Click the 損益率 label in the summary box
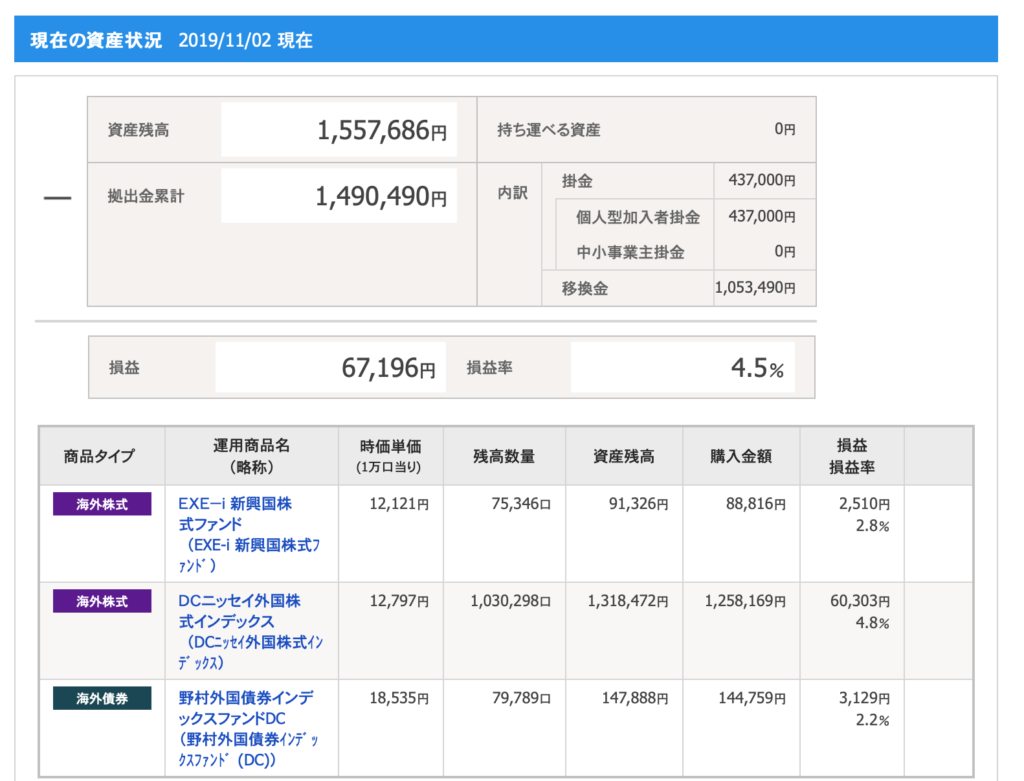The width and height of the screenshot is (1024, 781). 489,368
